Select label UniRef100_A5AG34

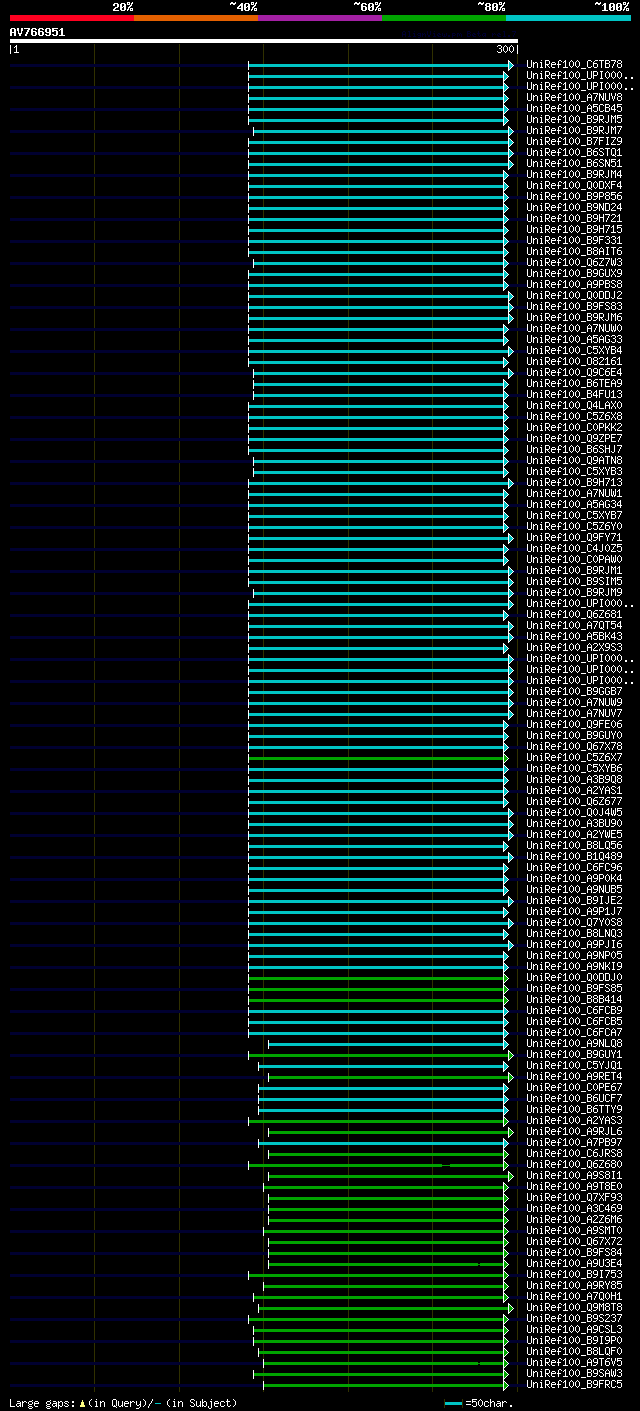click(x=574, y=505)
